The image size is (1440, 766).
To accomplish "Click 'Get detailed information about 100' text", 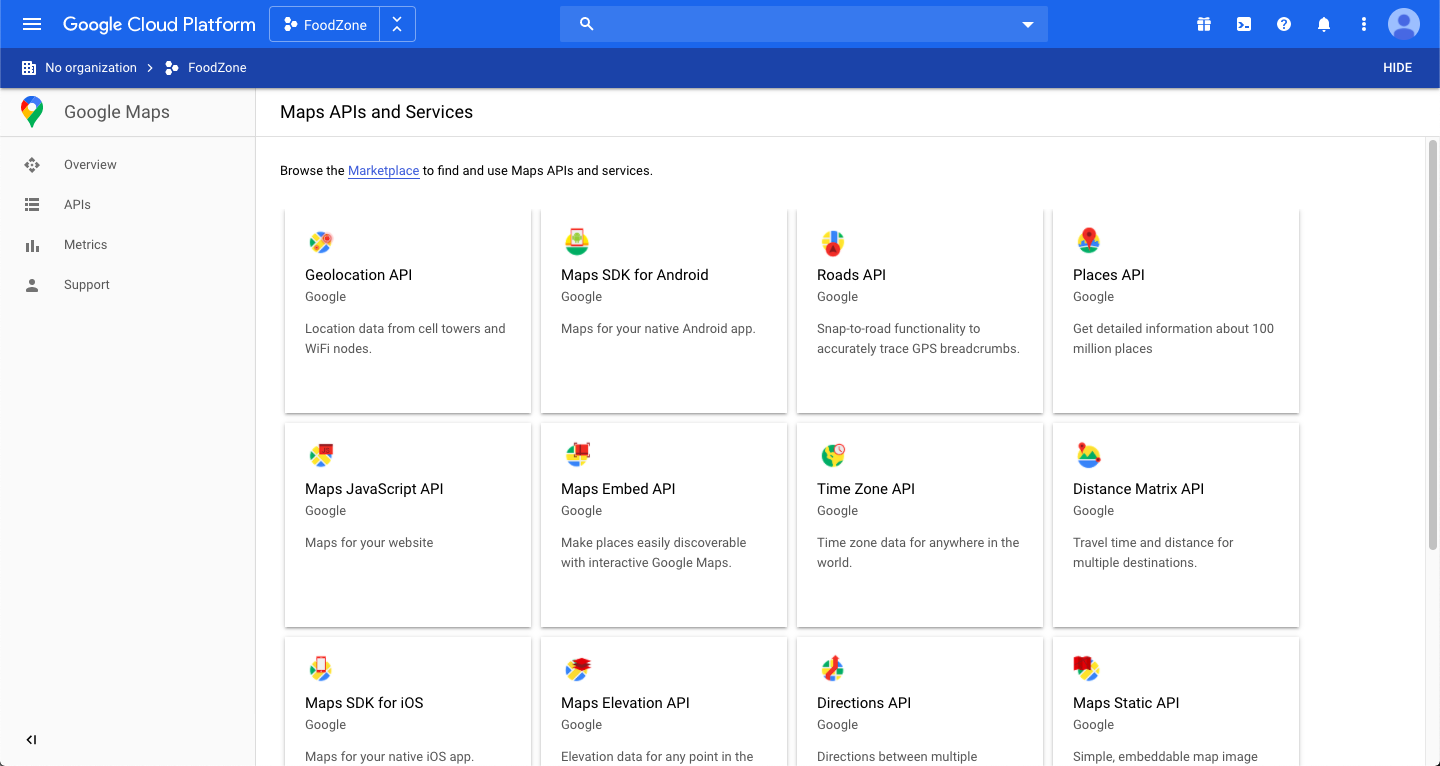I will point(1173,329).
